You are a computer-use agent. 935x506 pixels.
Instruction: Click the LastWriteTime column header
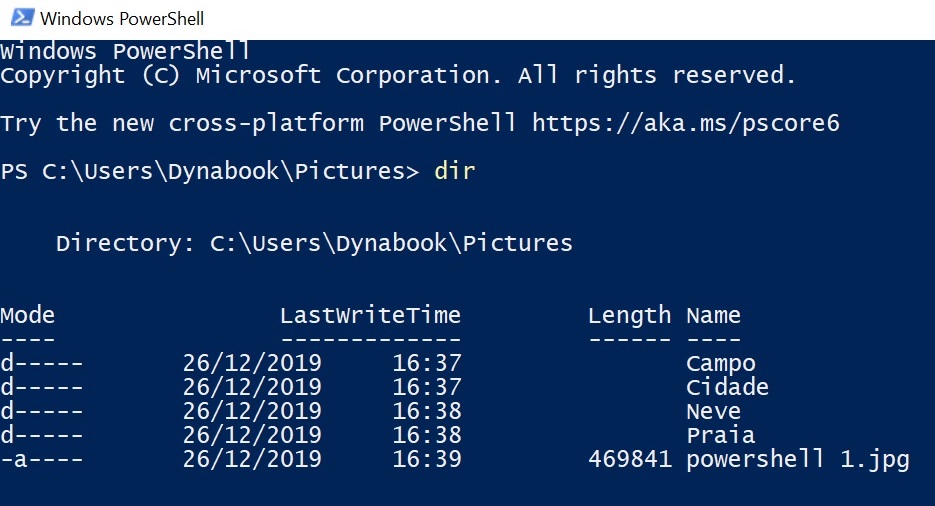point(370,315)
